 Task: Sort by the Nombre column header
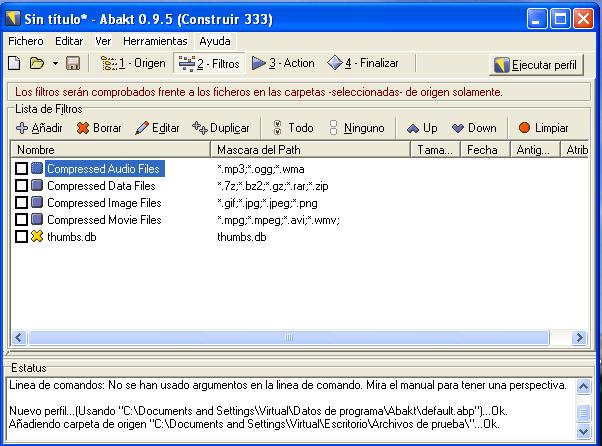click(x=111, y=150)
